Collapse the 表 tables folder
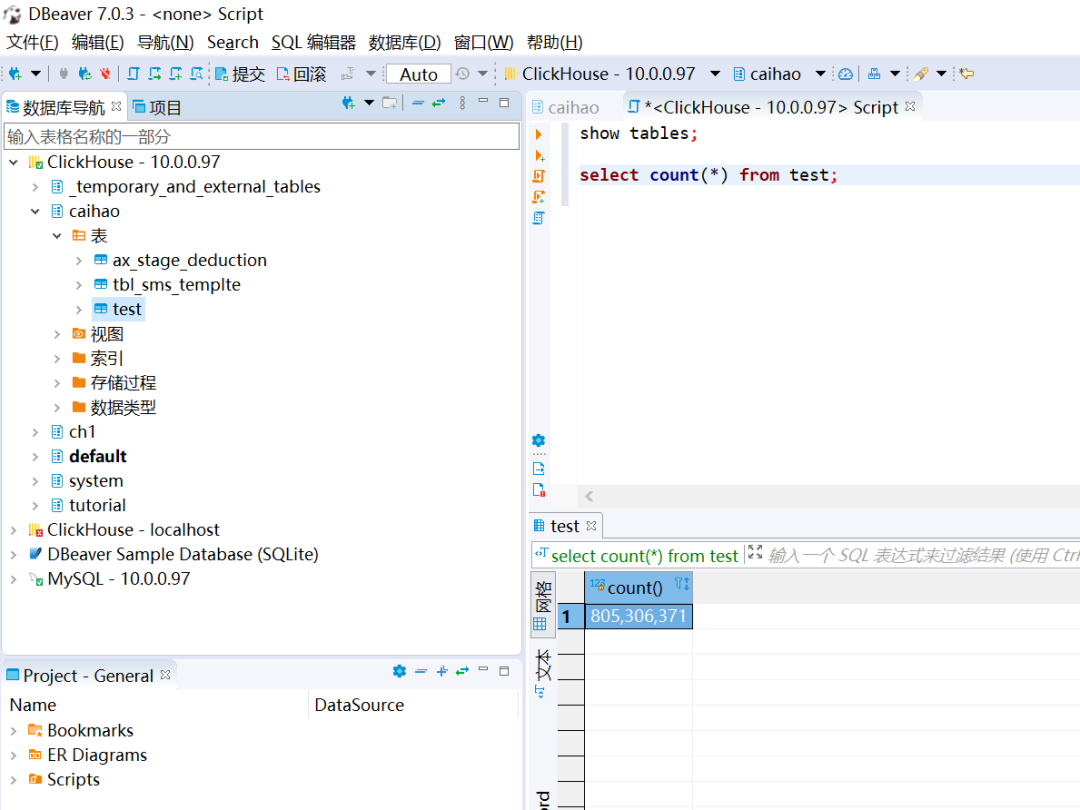The width and height of the screenshot is (1080, 810). pos(57,236)
